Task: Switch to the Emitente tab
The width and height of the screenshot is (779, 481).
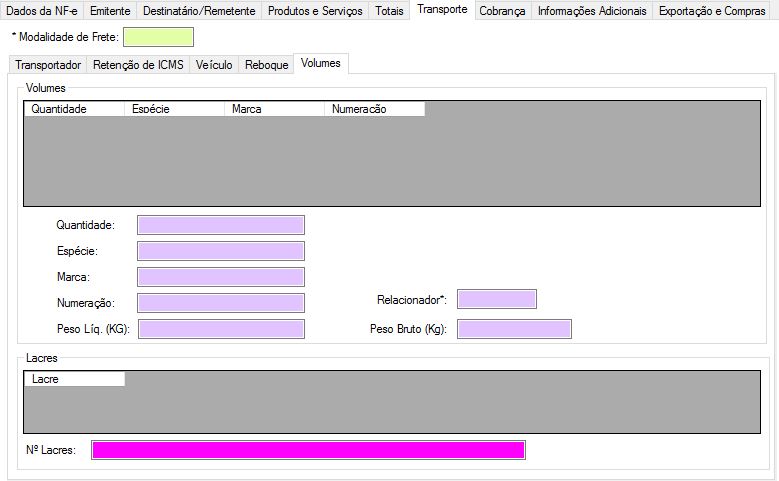Action: click(110, 10)
